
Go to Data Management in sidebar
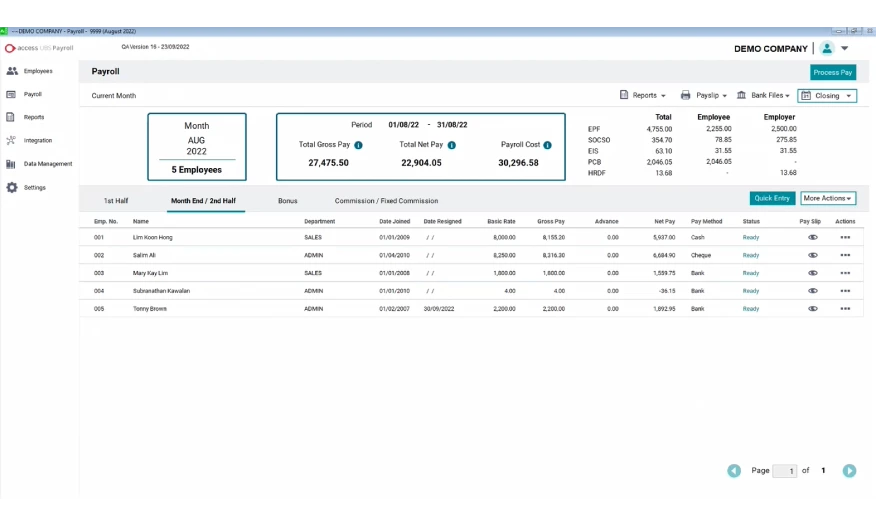click(47, 164)
